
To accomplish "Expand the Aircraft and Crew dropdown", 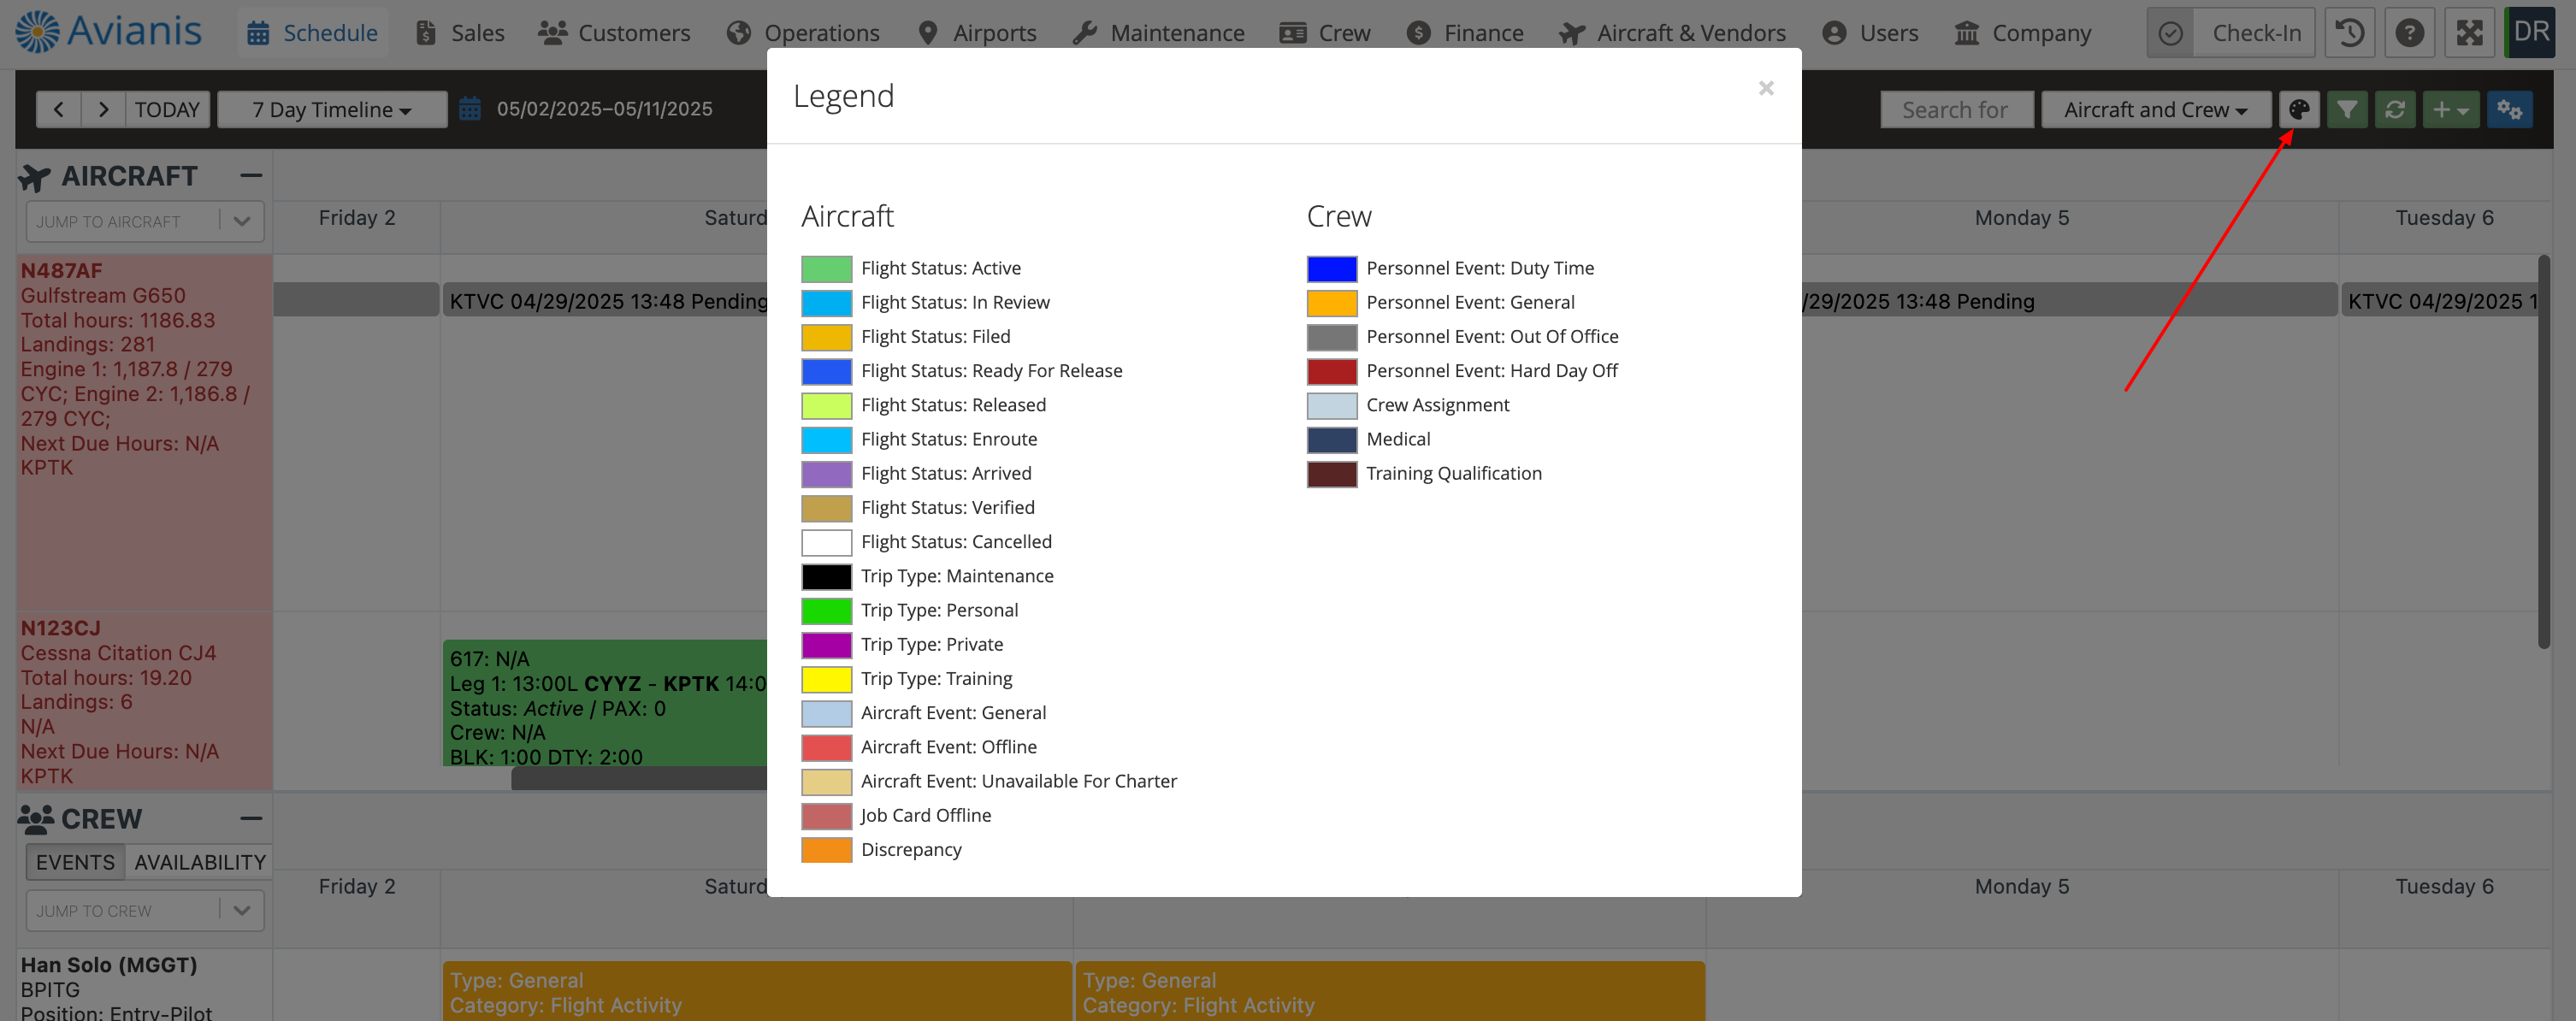I will tap(2155, 110).
